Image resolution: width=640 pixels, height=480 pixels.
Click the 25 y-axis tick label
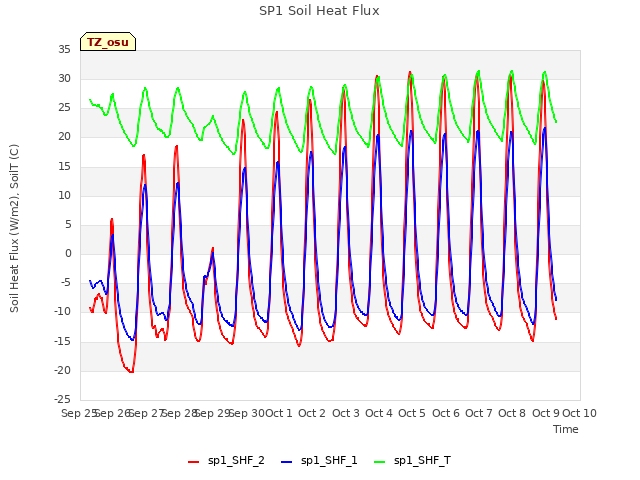coord(64,108)
